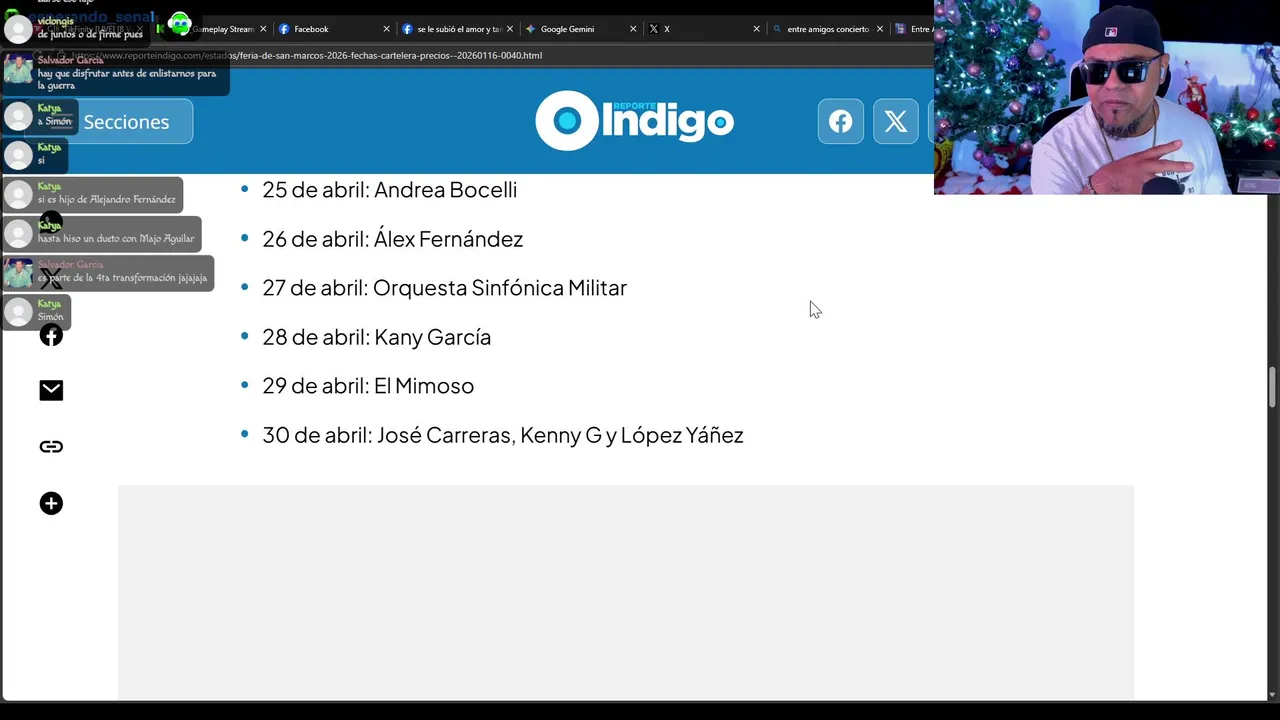
Task: Click the scrollbar down arrow
Action: coord(1273,695)
